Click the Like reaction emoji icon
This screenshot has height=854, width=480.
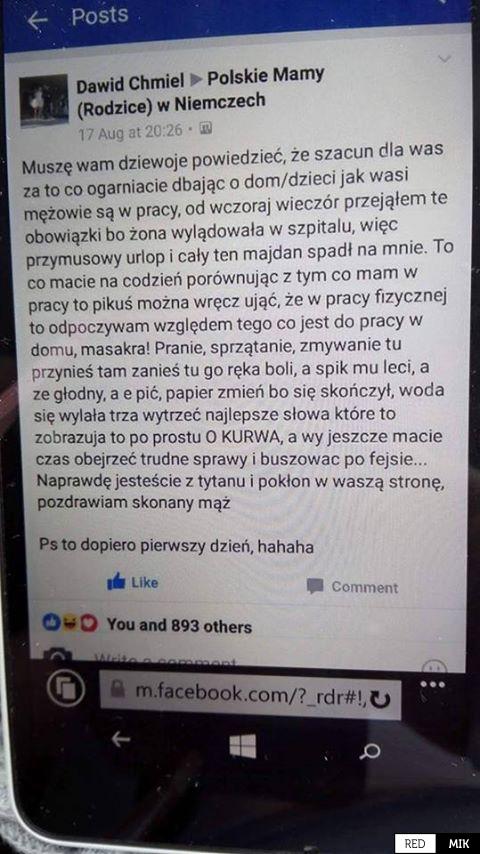[x=51, y=622]
